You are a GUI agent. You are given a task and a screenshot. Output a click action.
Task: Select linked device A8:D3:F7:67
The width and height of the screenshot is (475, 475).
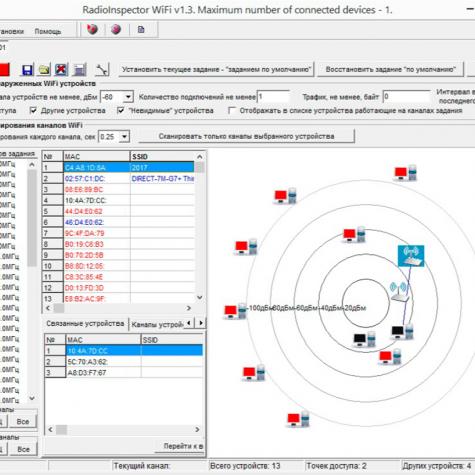coord(124,373)
